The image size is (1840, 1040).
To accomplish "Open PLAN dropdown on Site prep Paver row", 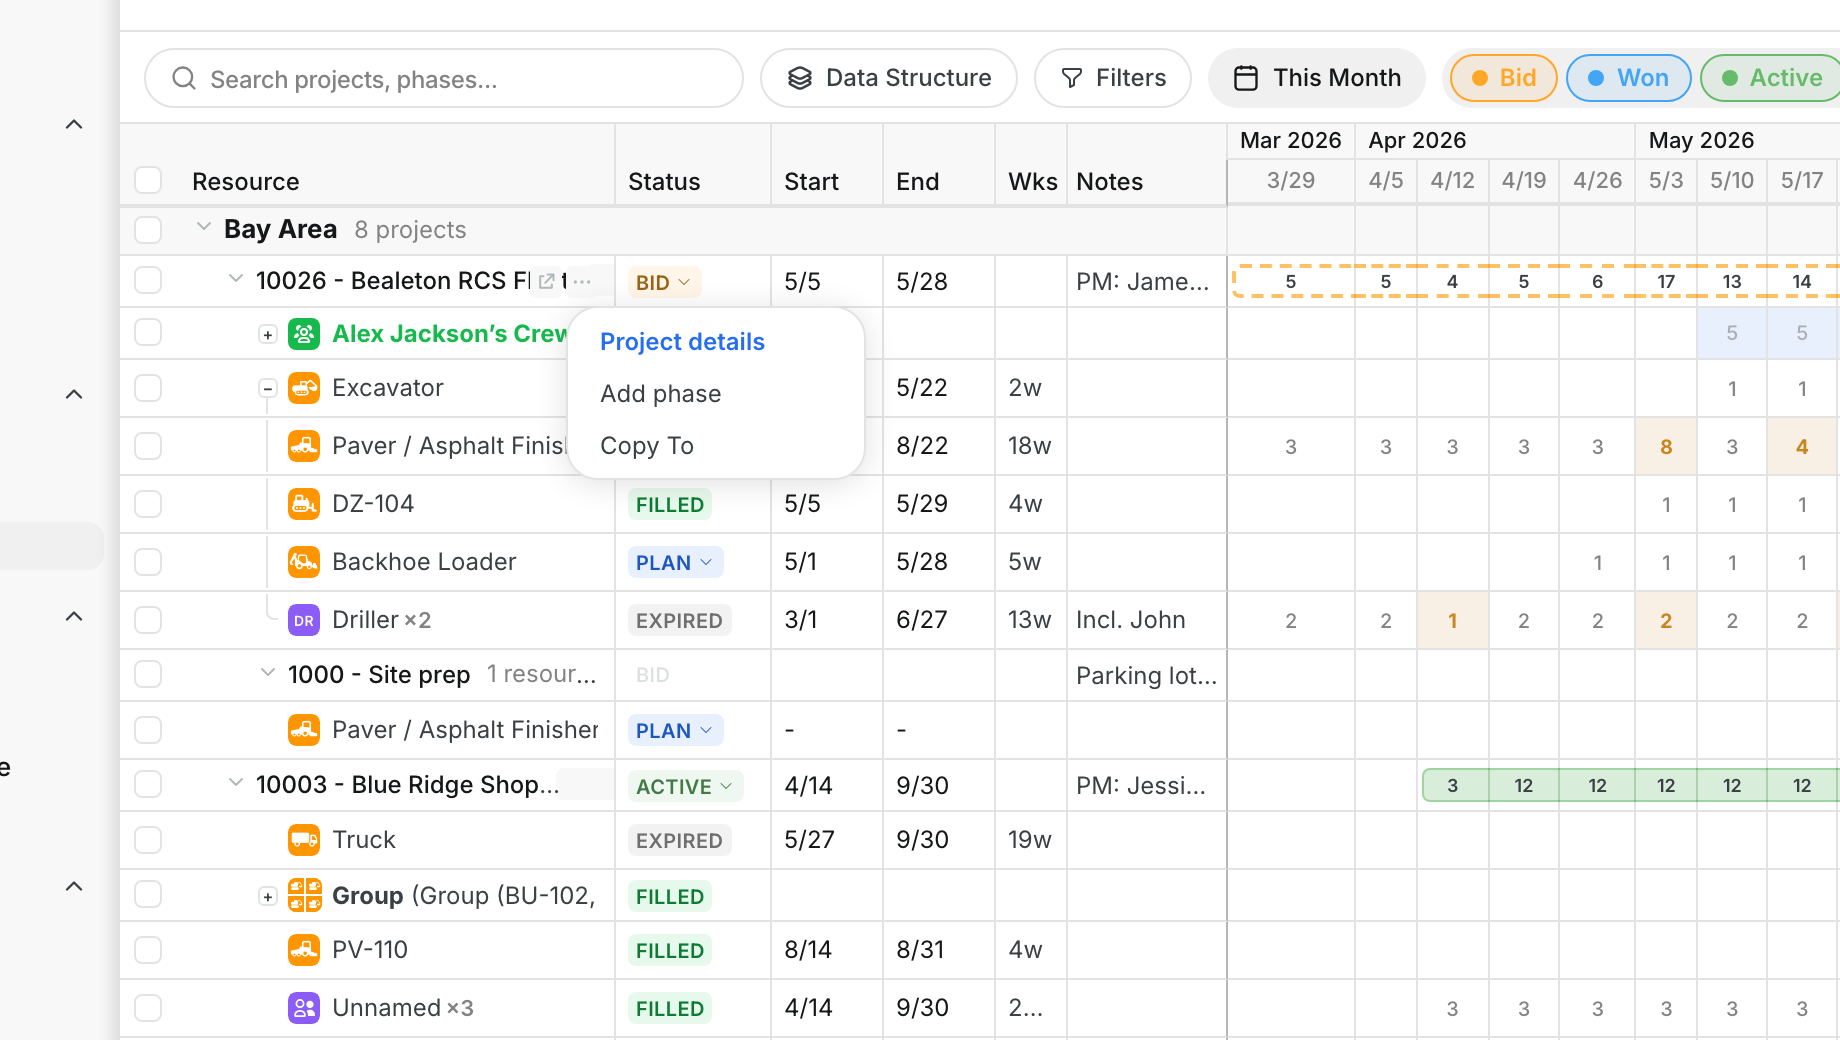I will click(675, 730).
